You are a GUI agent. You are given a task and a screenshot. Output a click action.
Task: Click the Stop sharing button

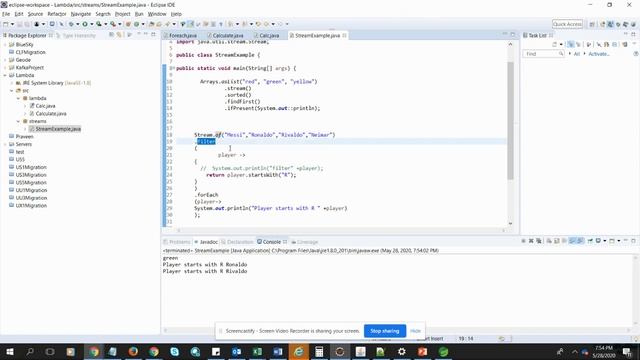point(384,331)
